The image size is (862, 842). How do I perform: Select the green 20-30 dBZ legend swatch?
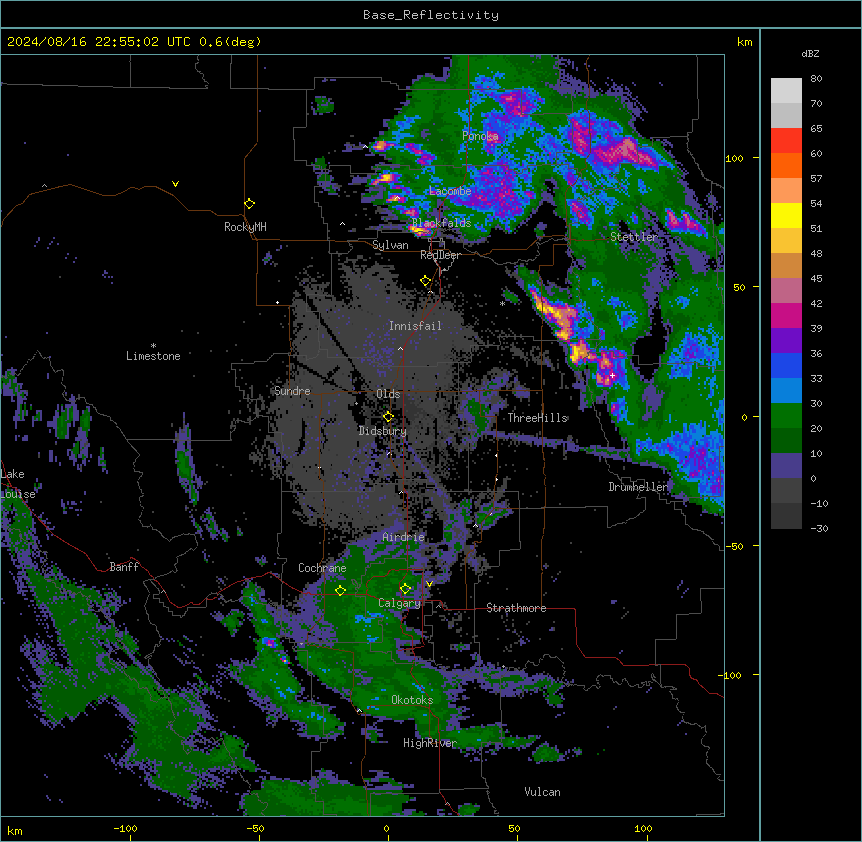click(786, 416)
